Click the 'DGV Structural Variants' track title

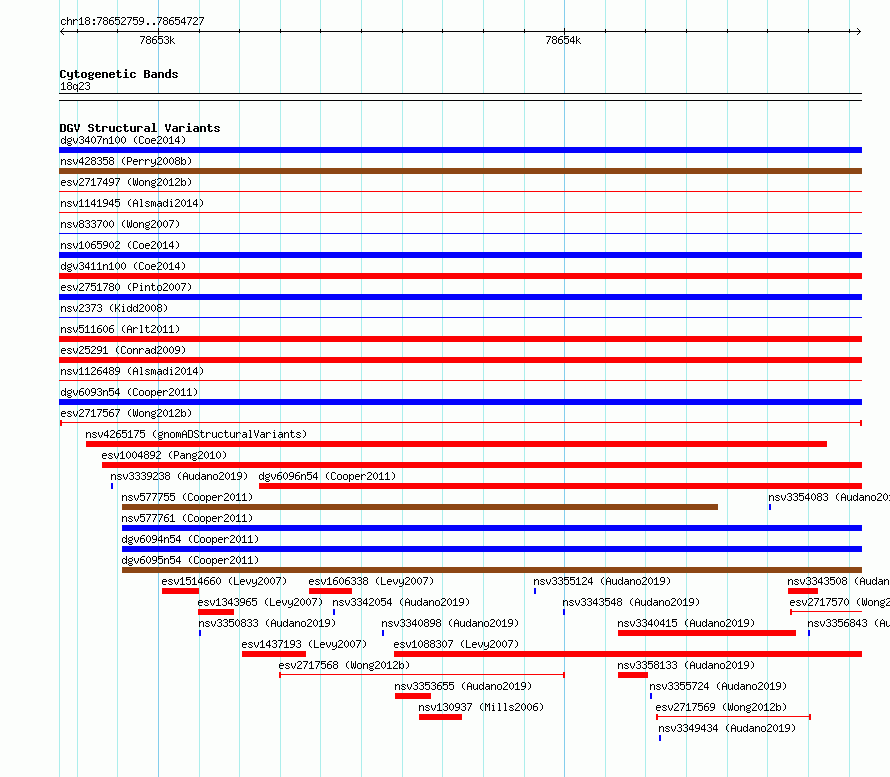pos(140,128)
